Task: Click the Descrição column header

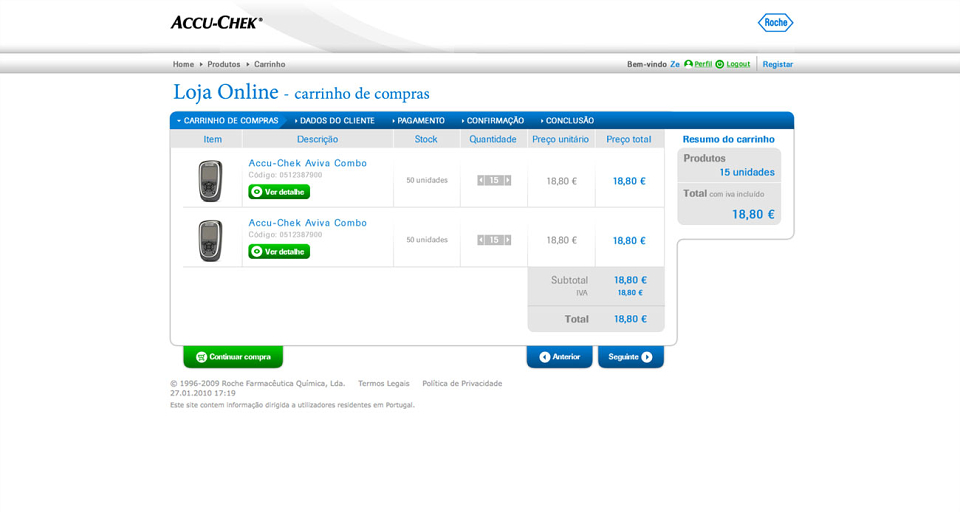Action: tap(317, 139)
